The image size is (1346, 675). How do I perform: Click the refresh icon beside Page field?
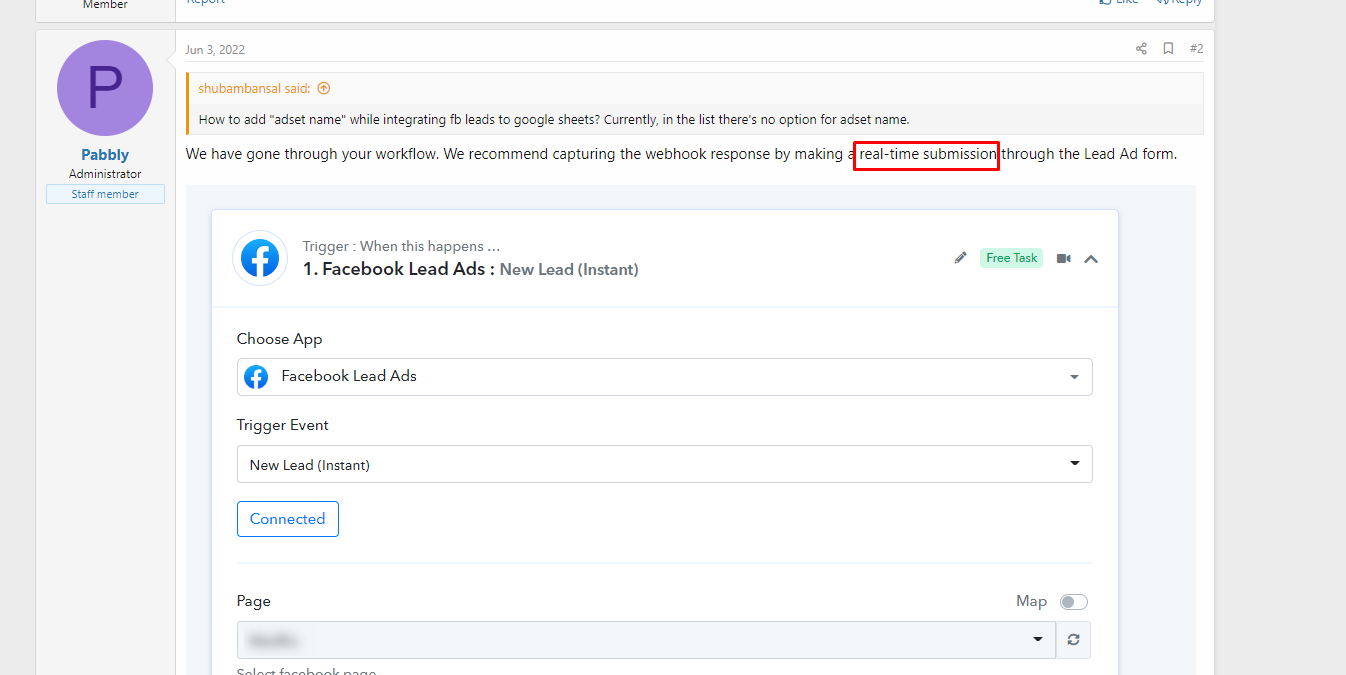[1073, 640]
